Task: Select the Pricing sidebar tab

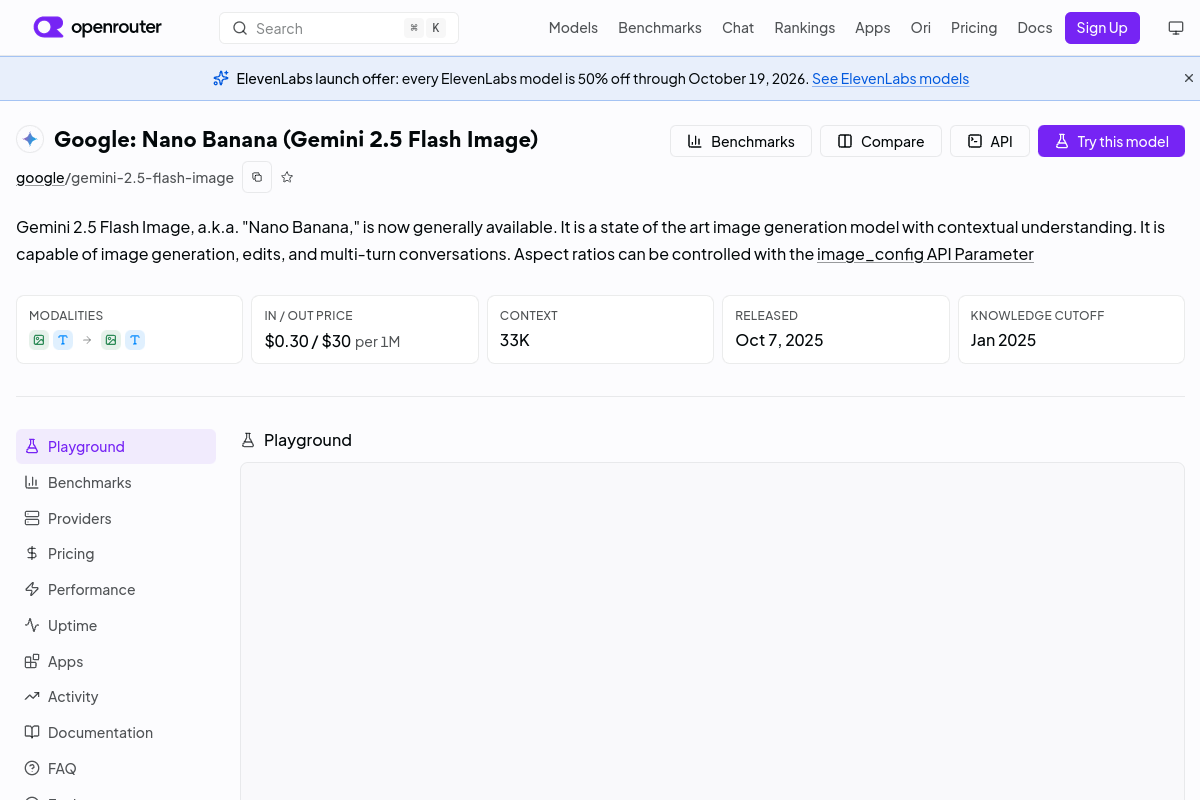Action: (116, 553)
